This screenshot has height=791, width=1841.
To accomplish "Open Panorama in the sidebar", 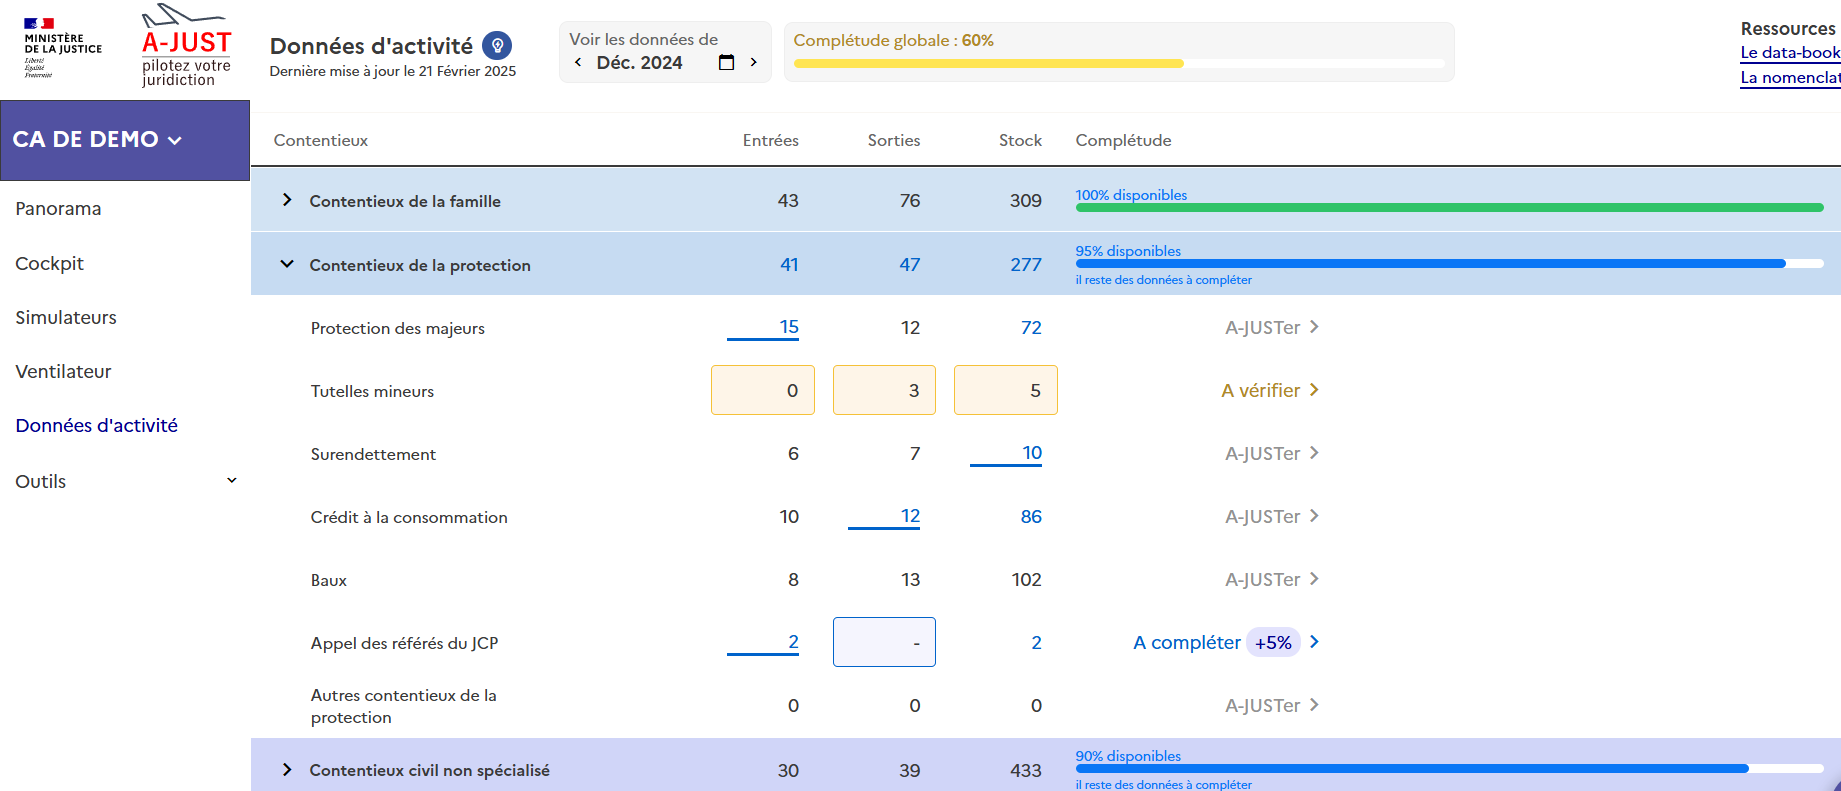I will click(58, 208).
